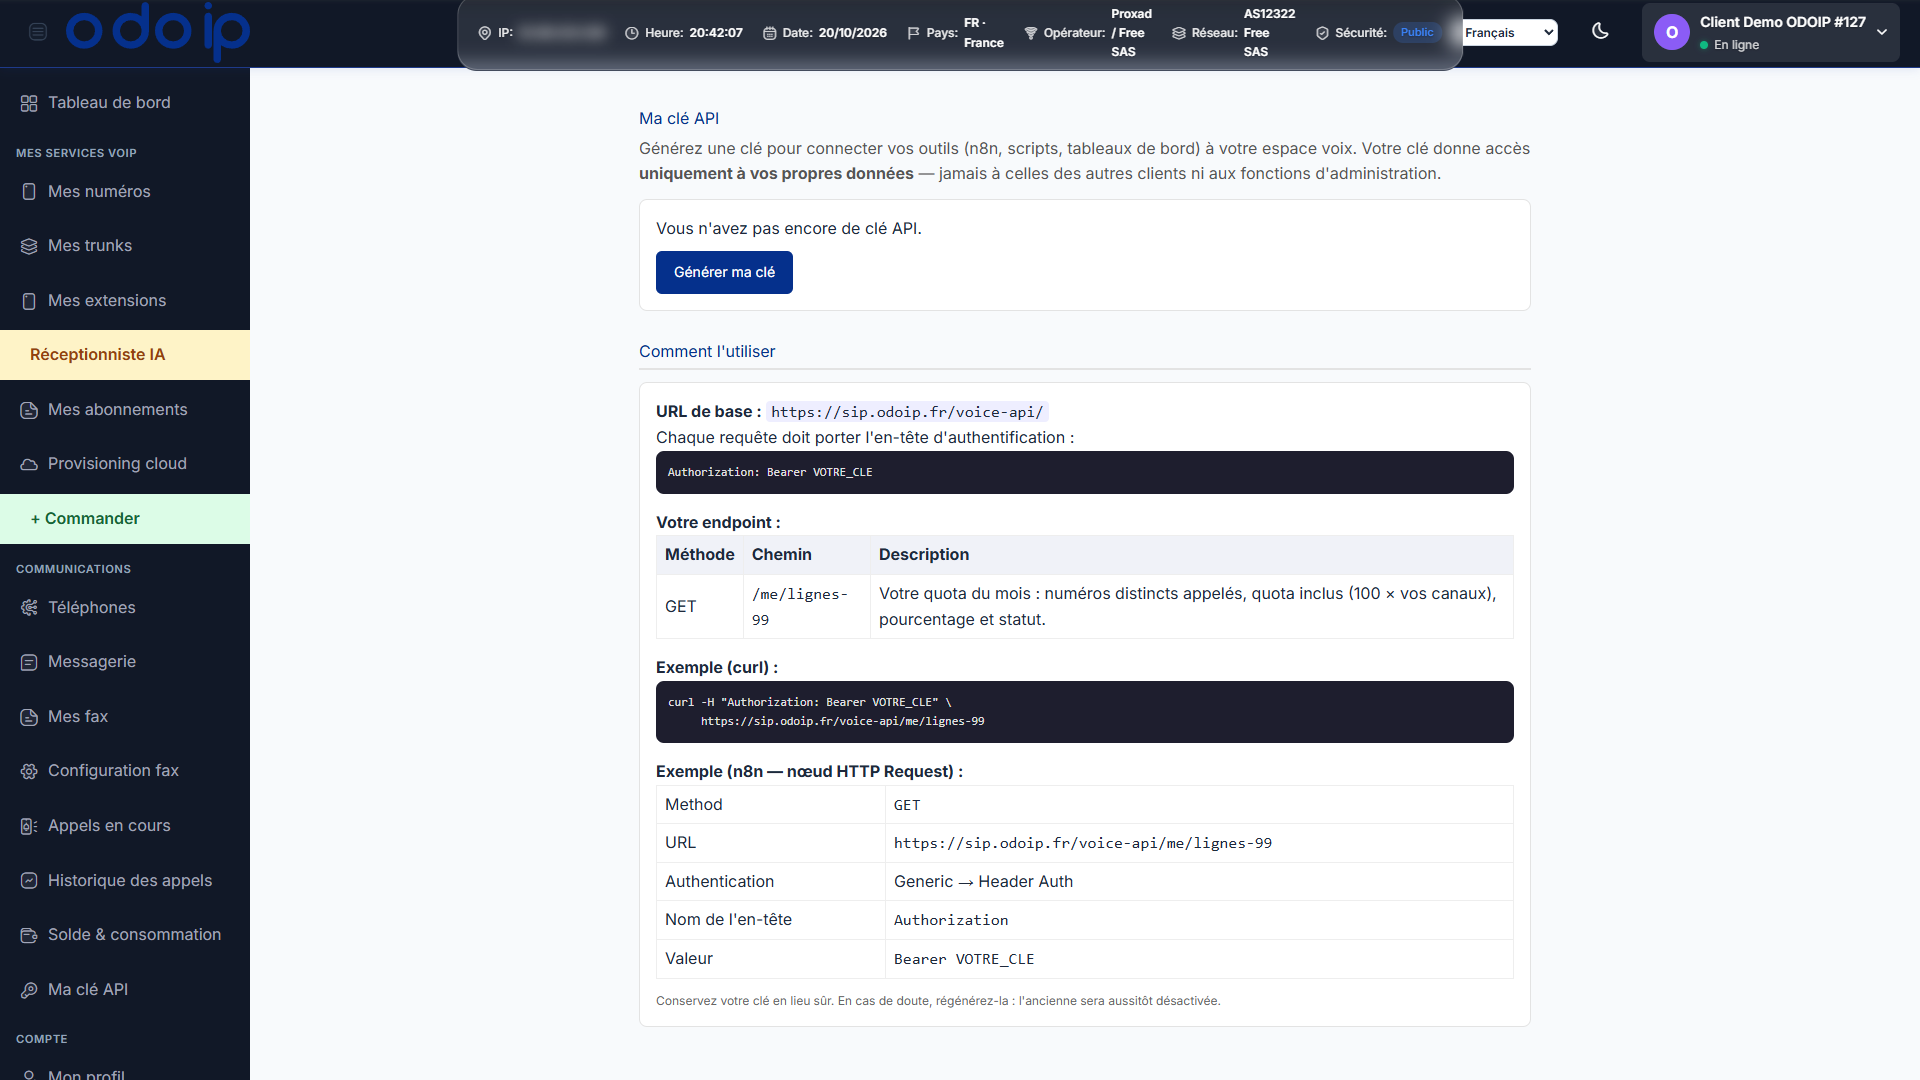Click the Réseau layers icon in status bar
The height and width of the screenshot is (1080, 1920).
click(x=1179, y=33)
